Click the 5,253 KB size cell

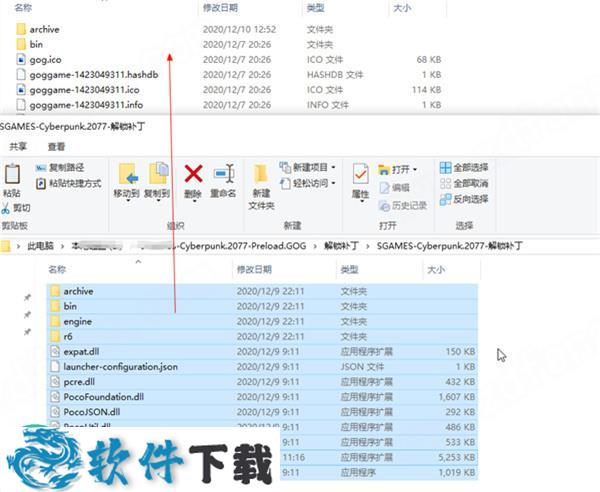[x=457, y=457]
